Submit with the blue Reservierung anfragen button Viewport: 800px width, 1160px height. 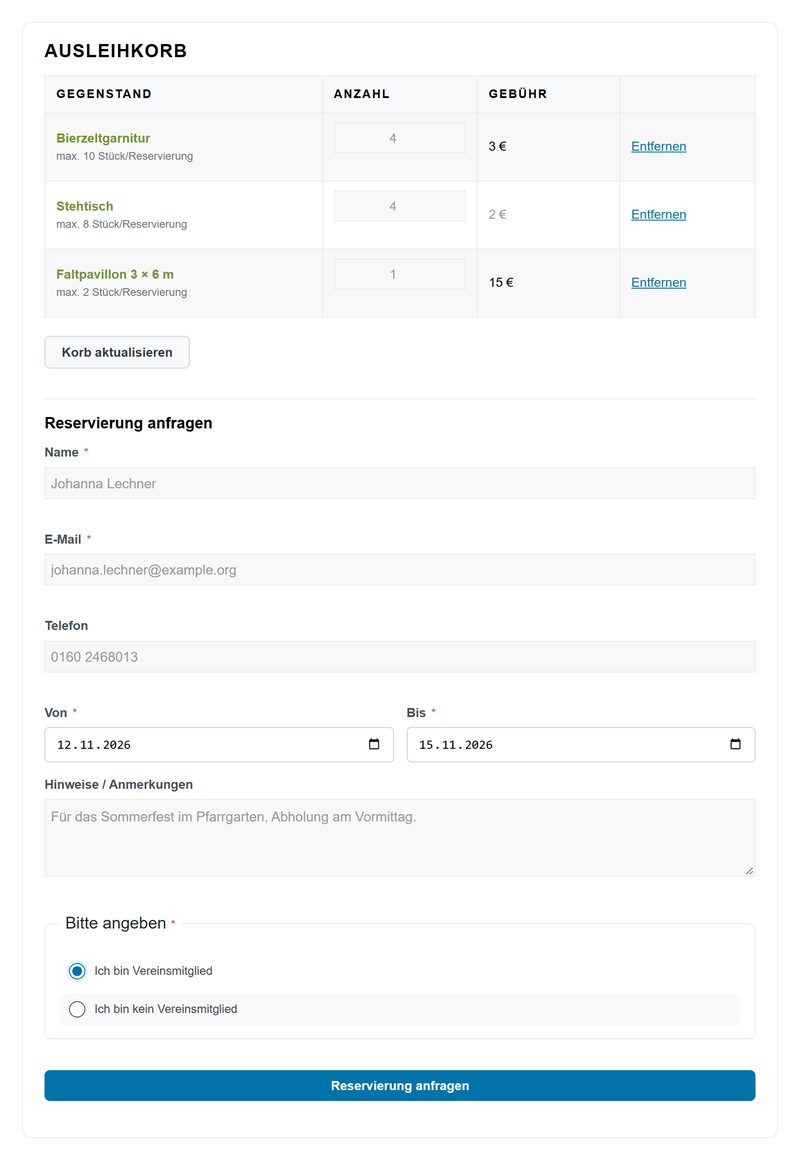(400, 1085)
